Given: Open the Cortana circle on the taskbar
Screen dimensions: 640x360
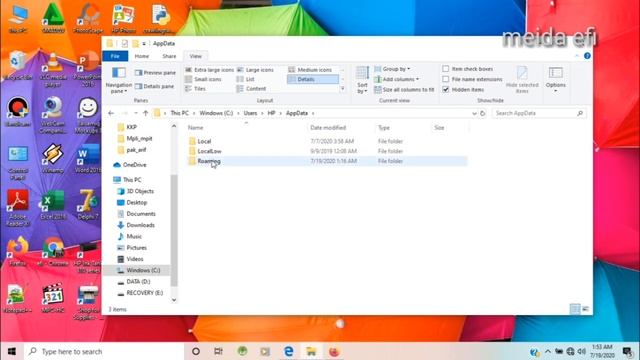Looking at the screenshot, I should tap(196, 351).
